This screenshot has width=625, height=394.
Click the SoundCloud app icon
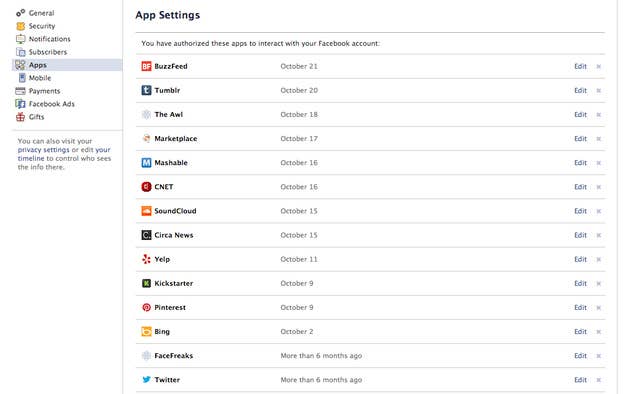point(146,211)
